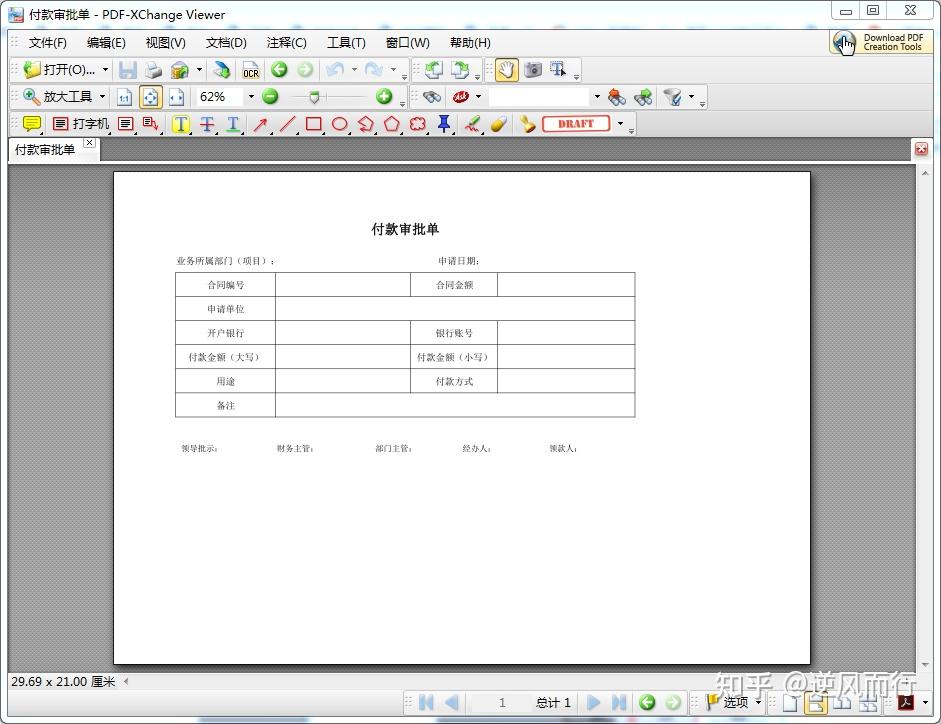Open the 放大工具 zoom tool dropdown
941x724 pixels.
(x=102, y=97)
